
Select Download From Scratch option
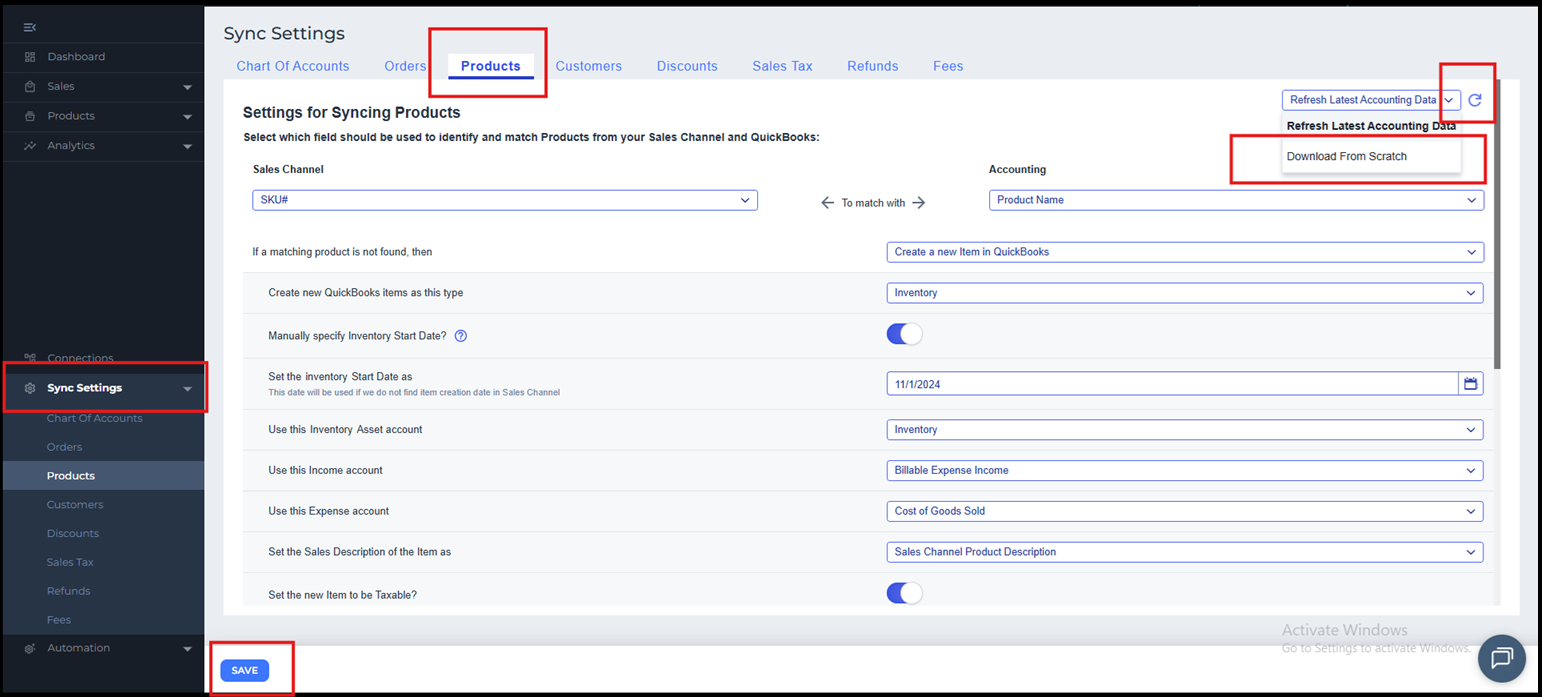coord(1347,157)
